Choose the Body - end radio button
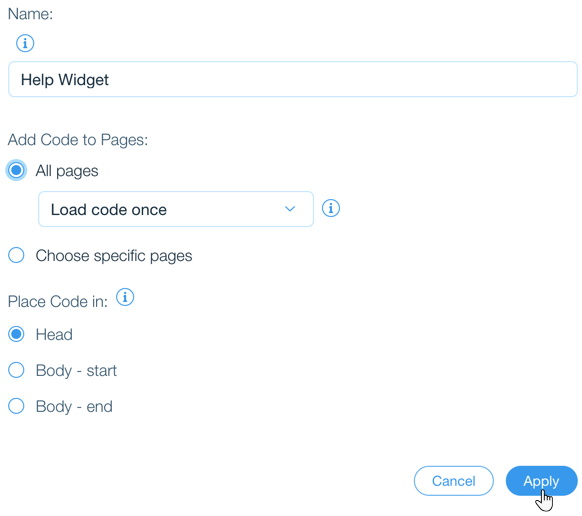 pos(16,406)
